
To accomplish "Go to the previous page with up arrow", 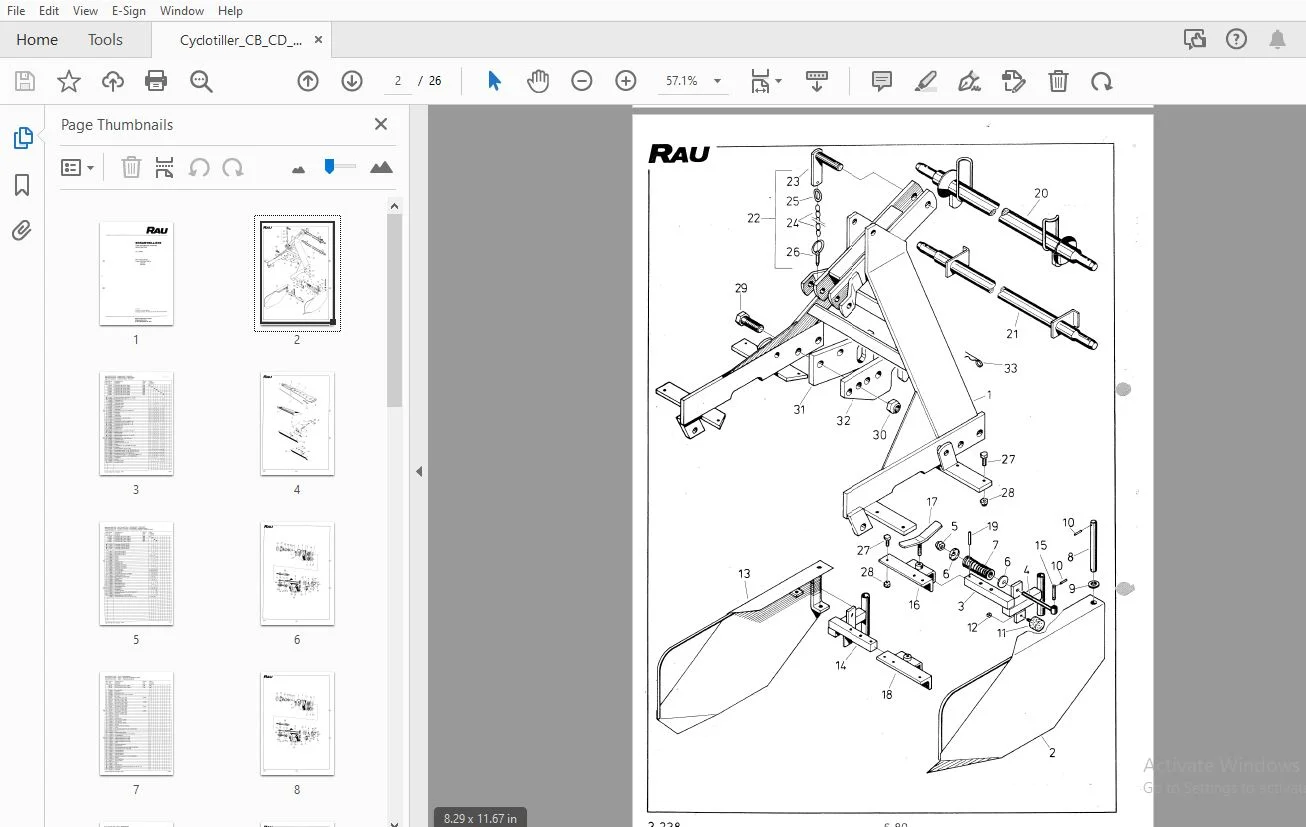I will pyautogui.click(x=308, y=81).
